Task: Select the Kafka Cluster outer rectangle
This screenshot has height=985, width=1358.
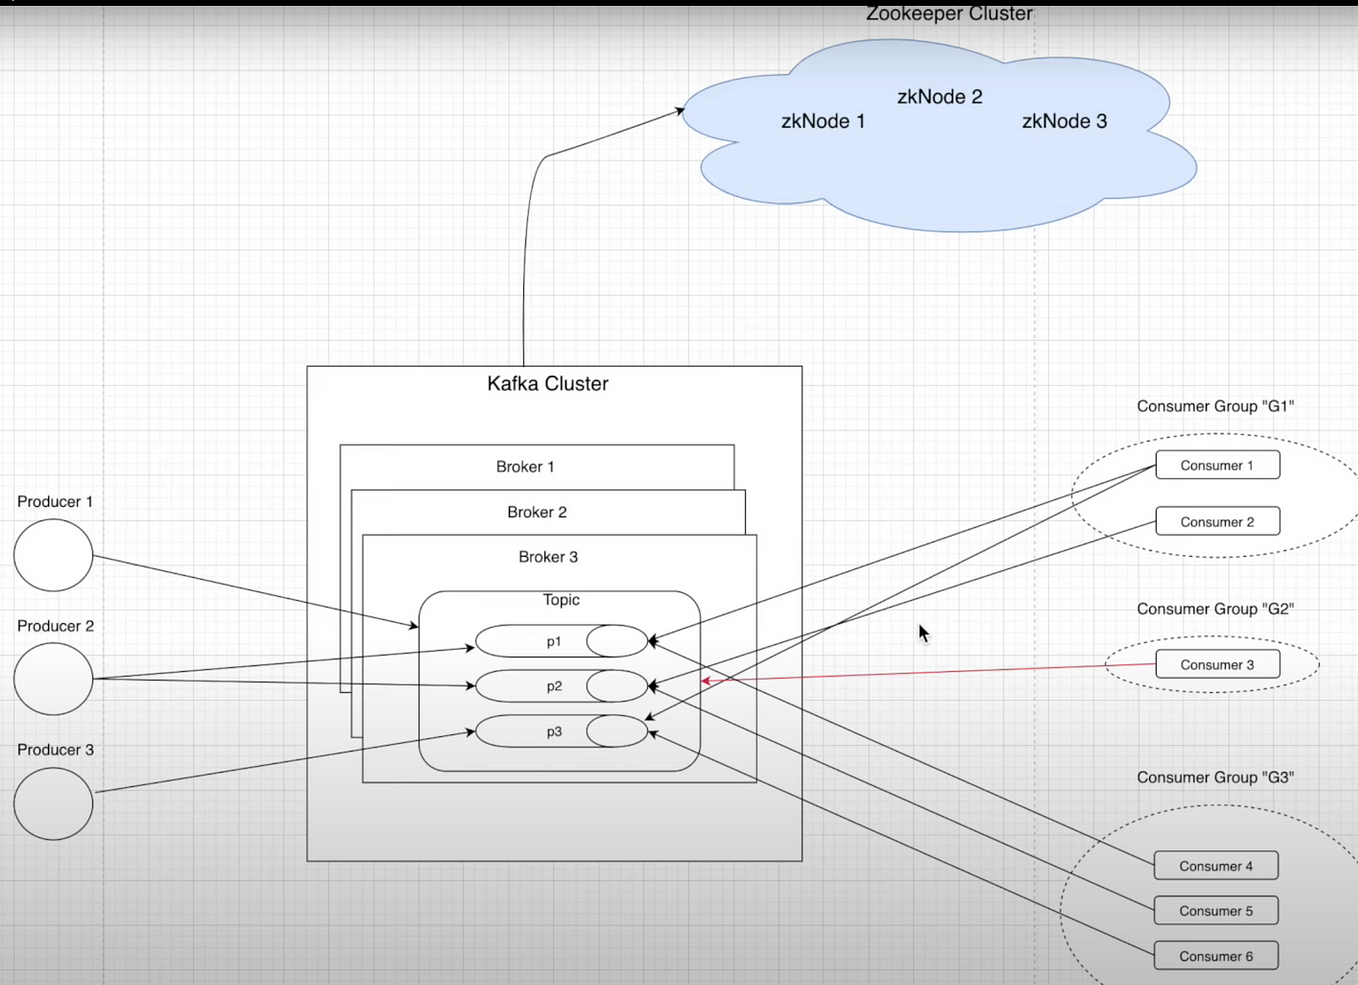Action: pos(548,384)
